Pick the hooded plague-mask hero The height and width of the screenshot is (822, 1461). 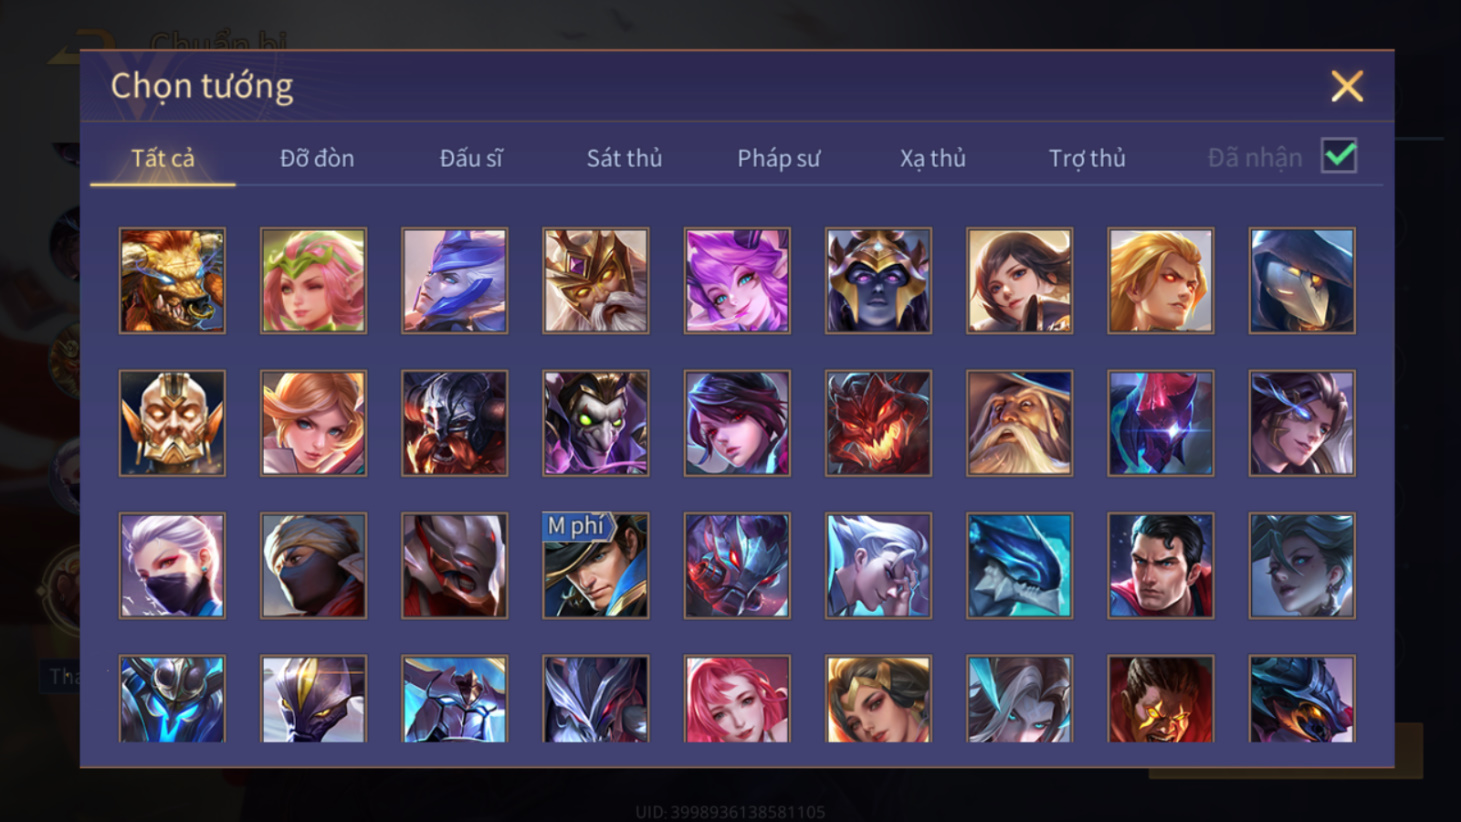tap(1302, 280)
